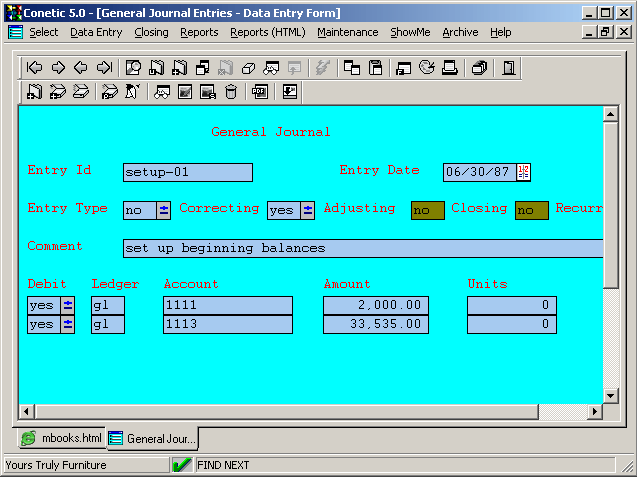Switch to the mbooks.html tab
This screenshot has height=477, width=637.
click(62, 438)
